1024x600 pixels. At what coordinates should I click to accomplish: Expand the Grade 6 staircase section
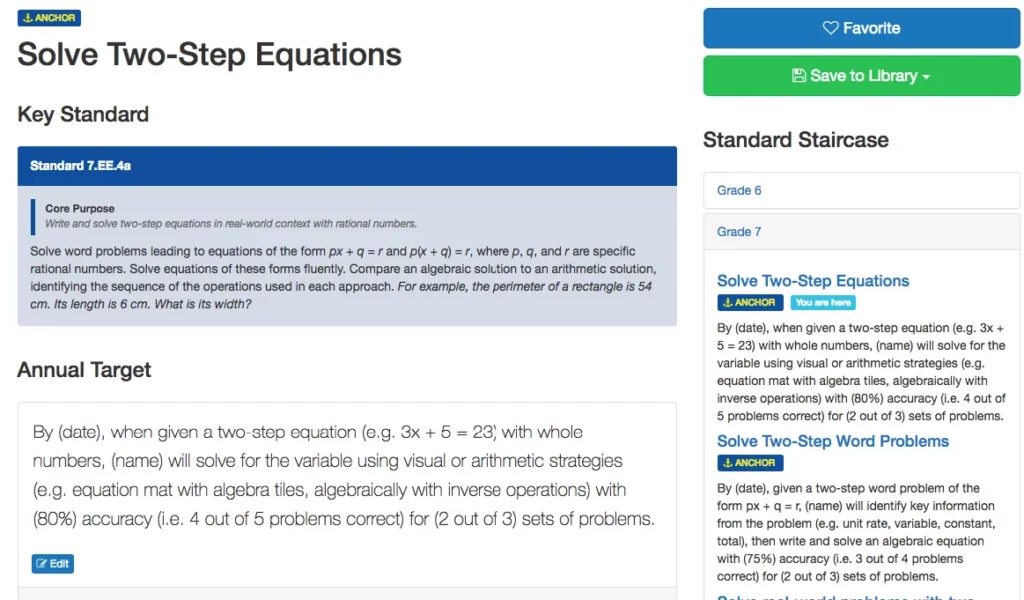(x=740, y=190)
